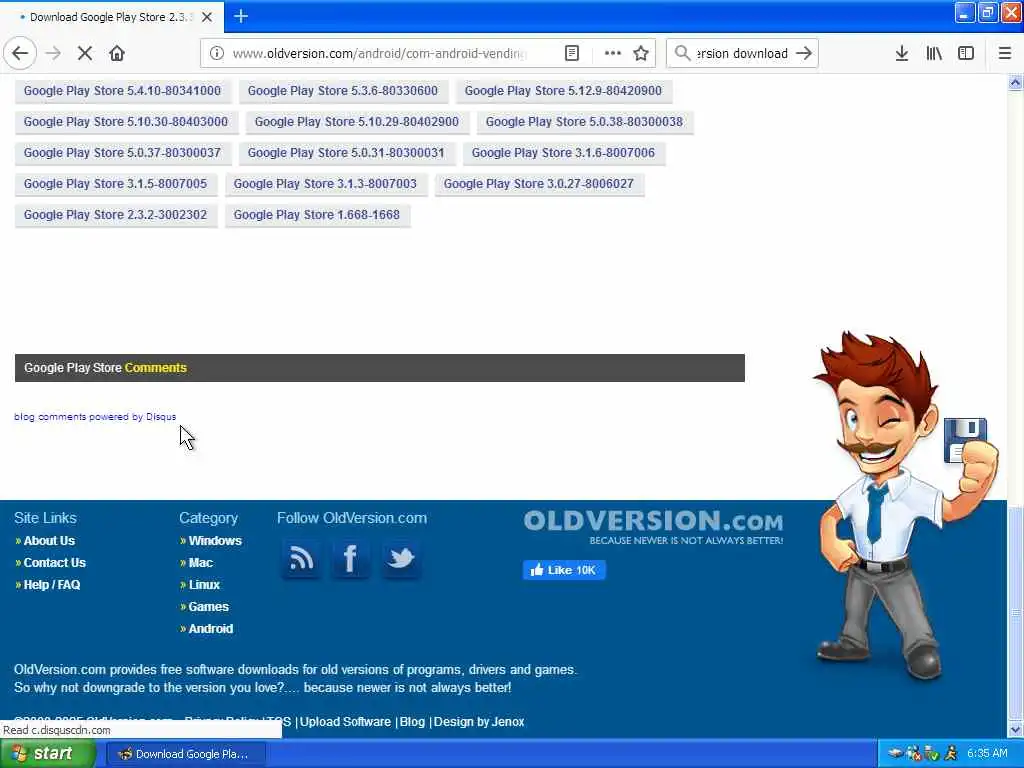Browse the Linux category
Screen dimensions: 1024x768
coord(204,584)
